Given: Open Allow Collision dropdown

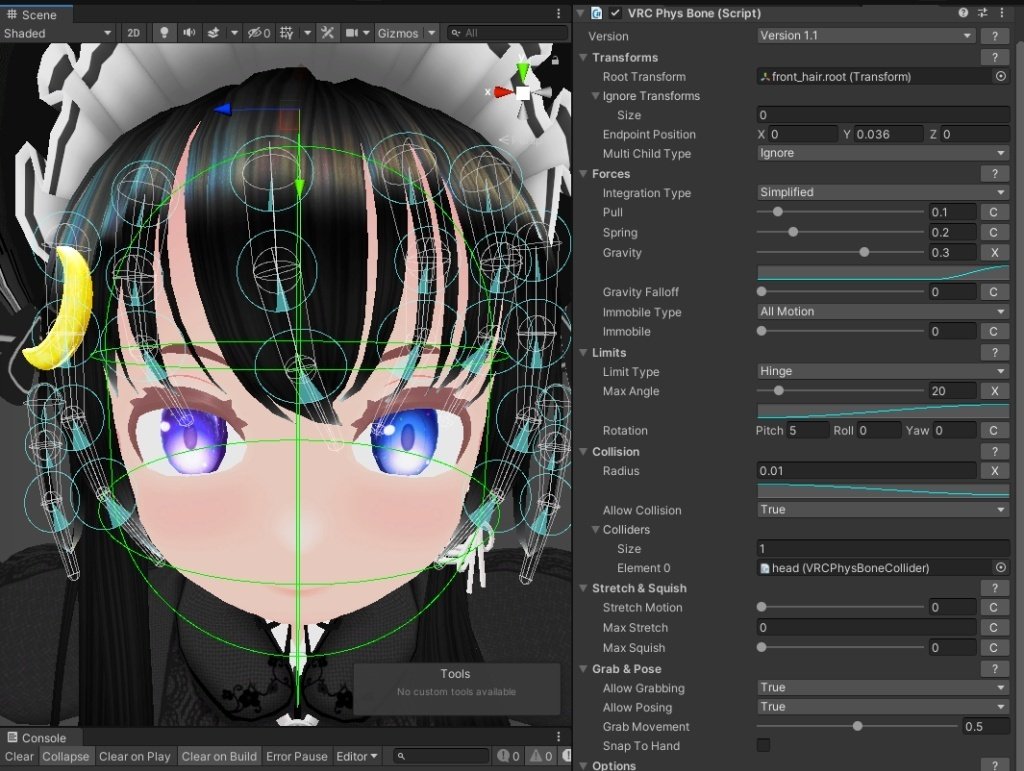Looking at the screenshot, I should point(883,509).
